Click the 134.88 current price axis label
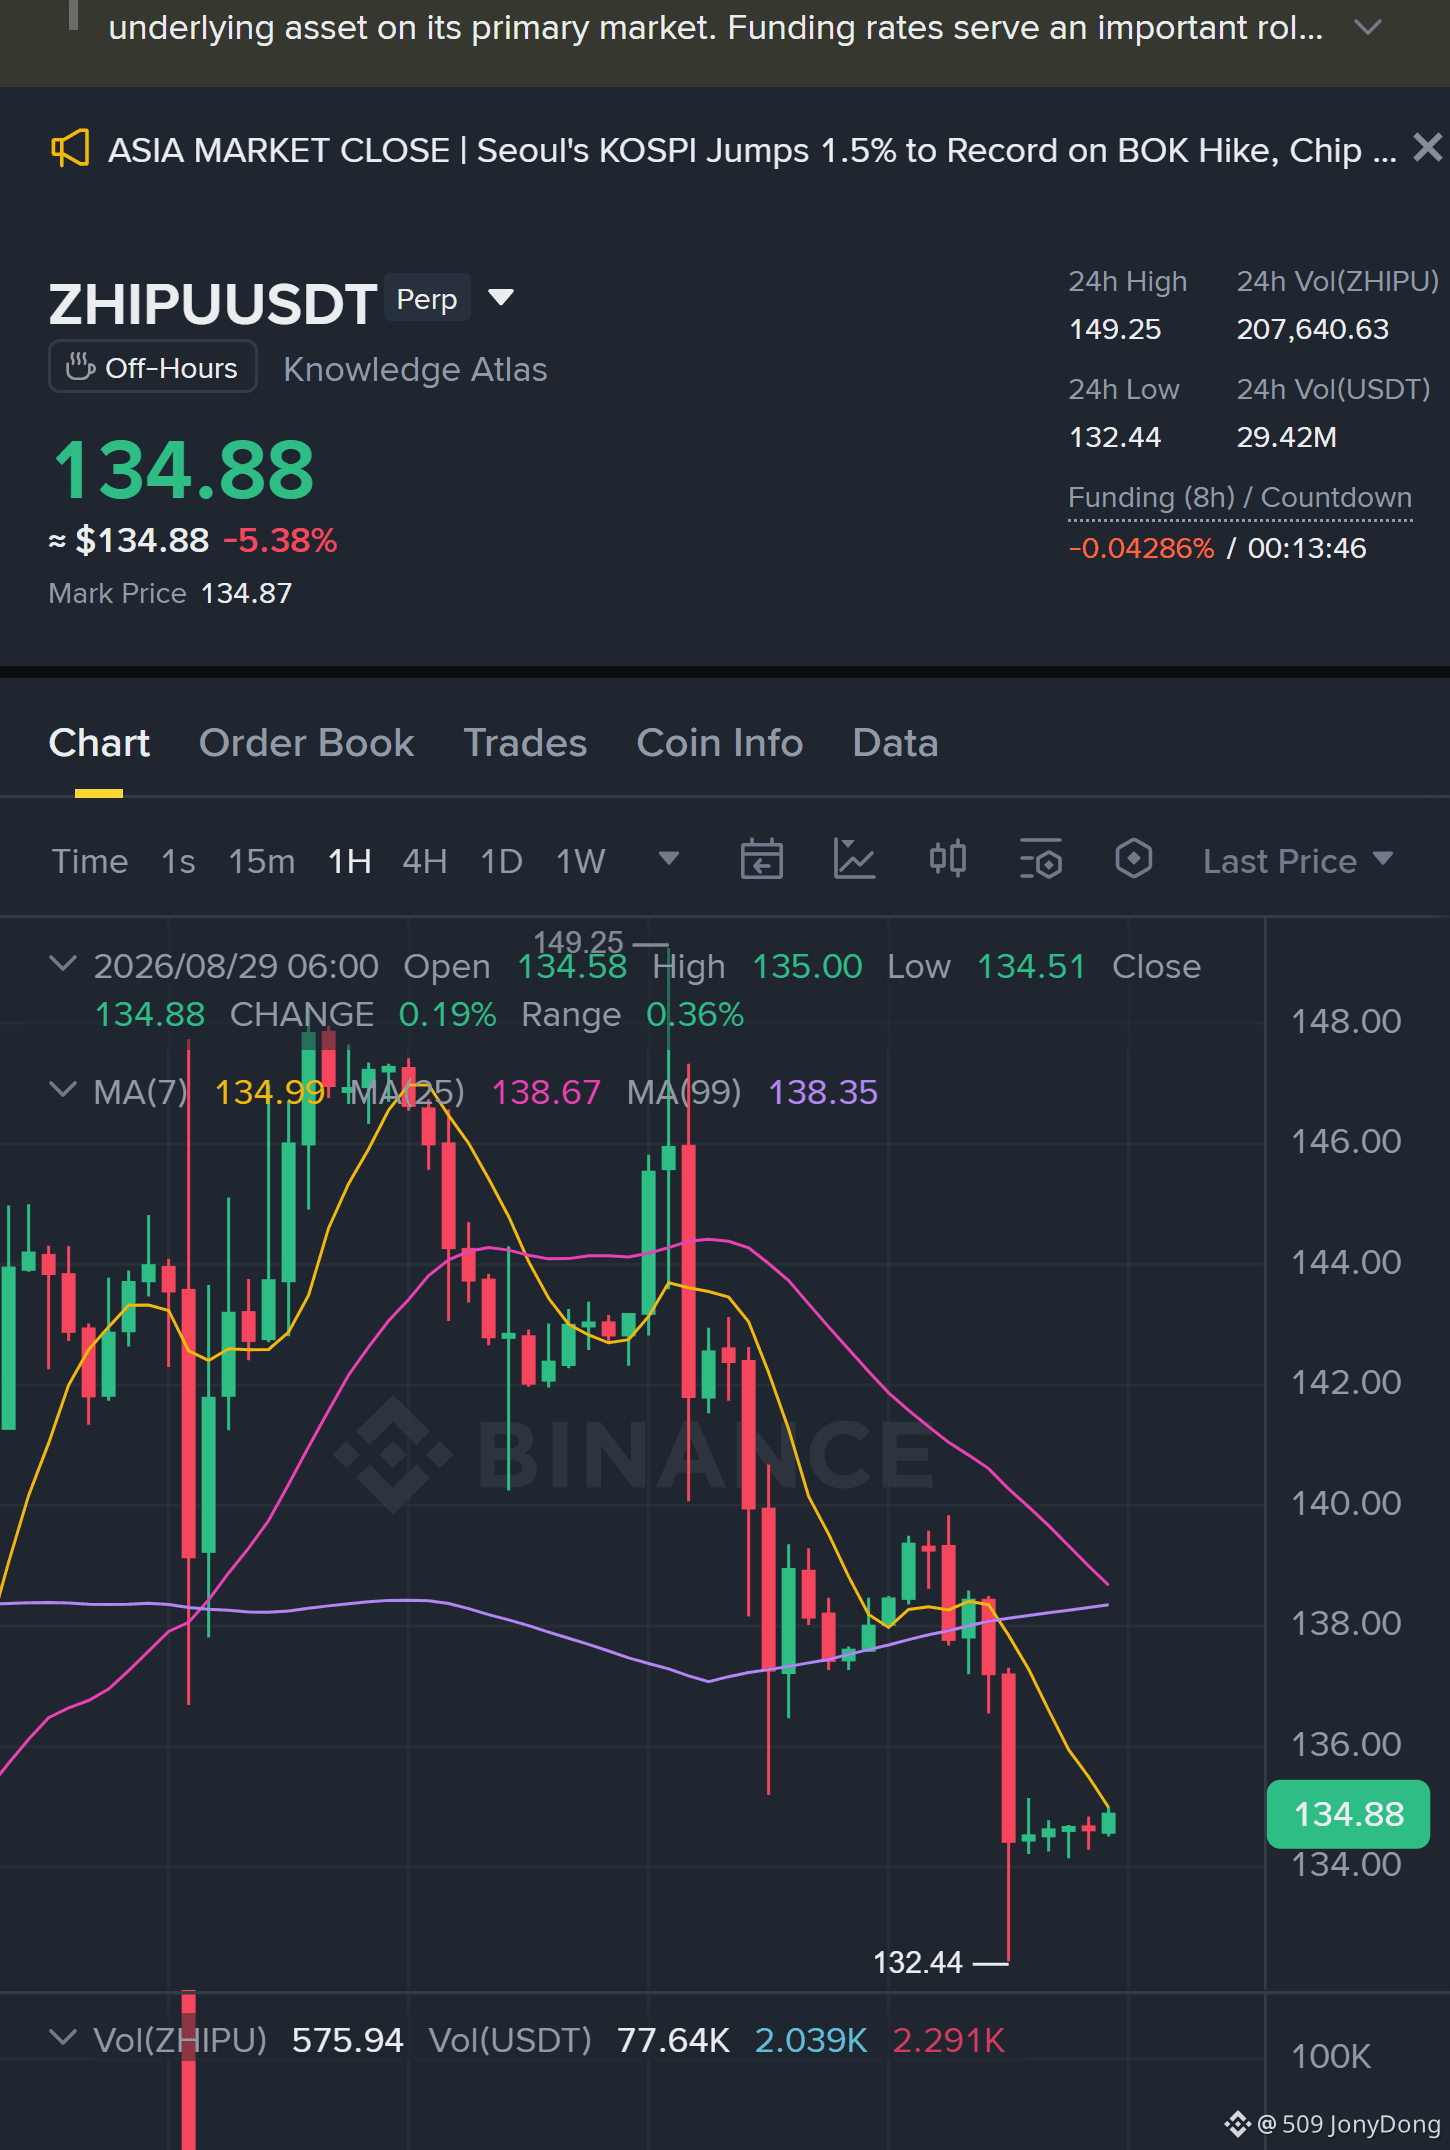 [1348, 1814]
